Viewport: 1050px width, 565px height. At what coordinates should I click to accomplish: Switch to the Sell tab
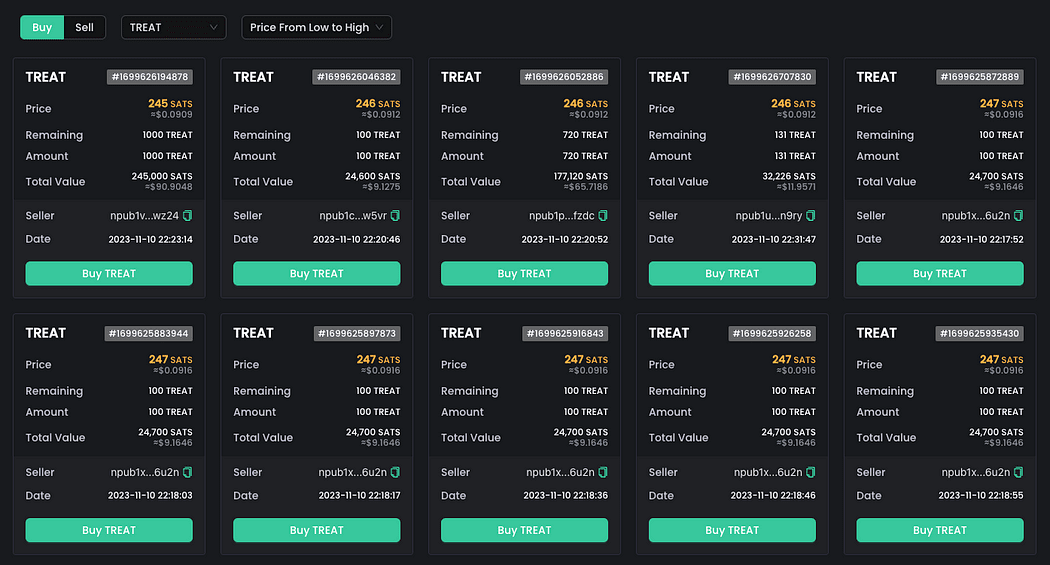click(x=84, y=27)
